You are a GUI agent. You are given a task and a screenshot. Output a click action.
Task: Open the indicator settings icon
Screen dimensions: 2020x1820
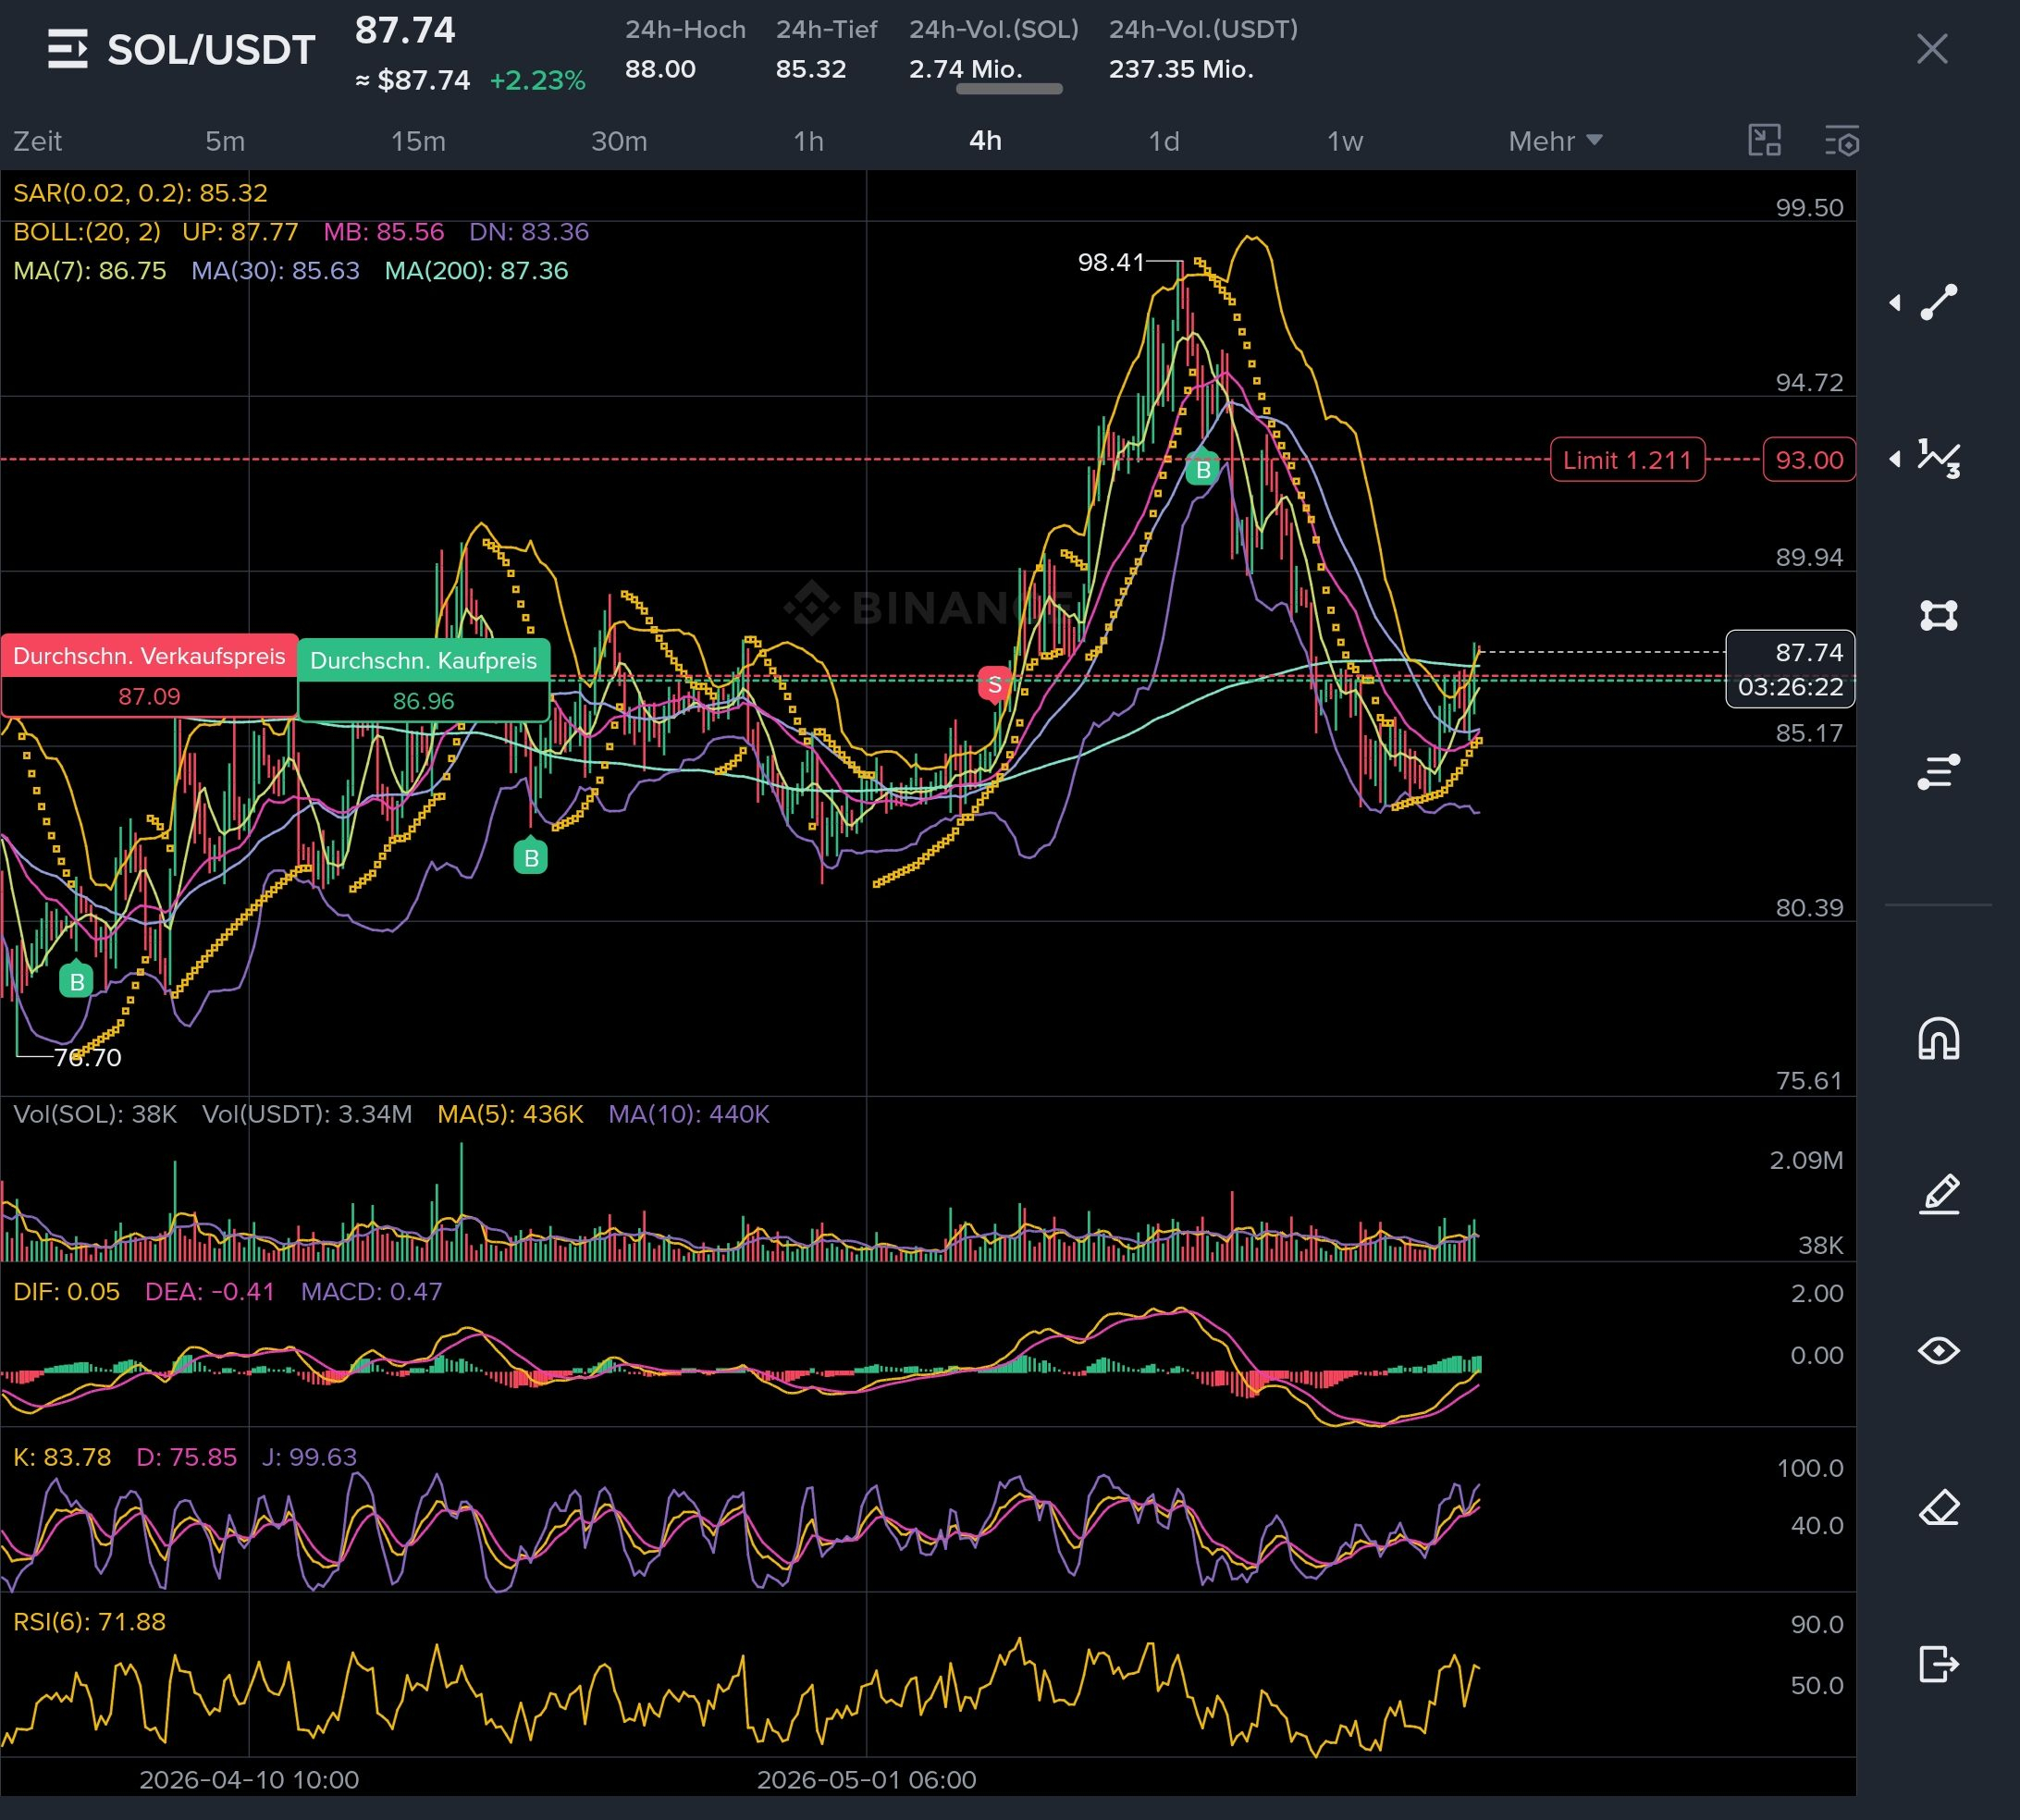(1842, 141)
